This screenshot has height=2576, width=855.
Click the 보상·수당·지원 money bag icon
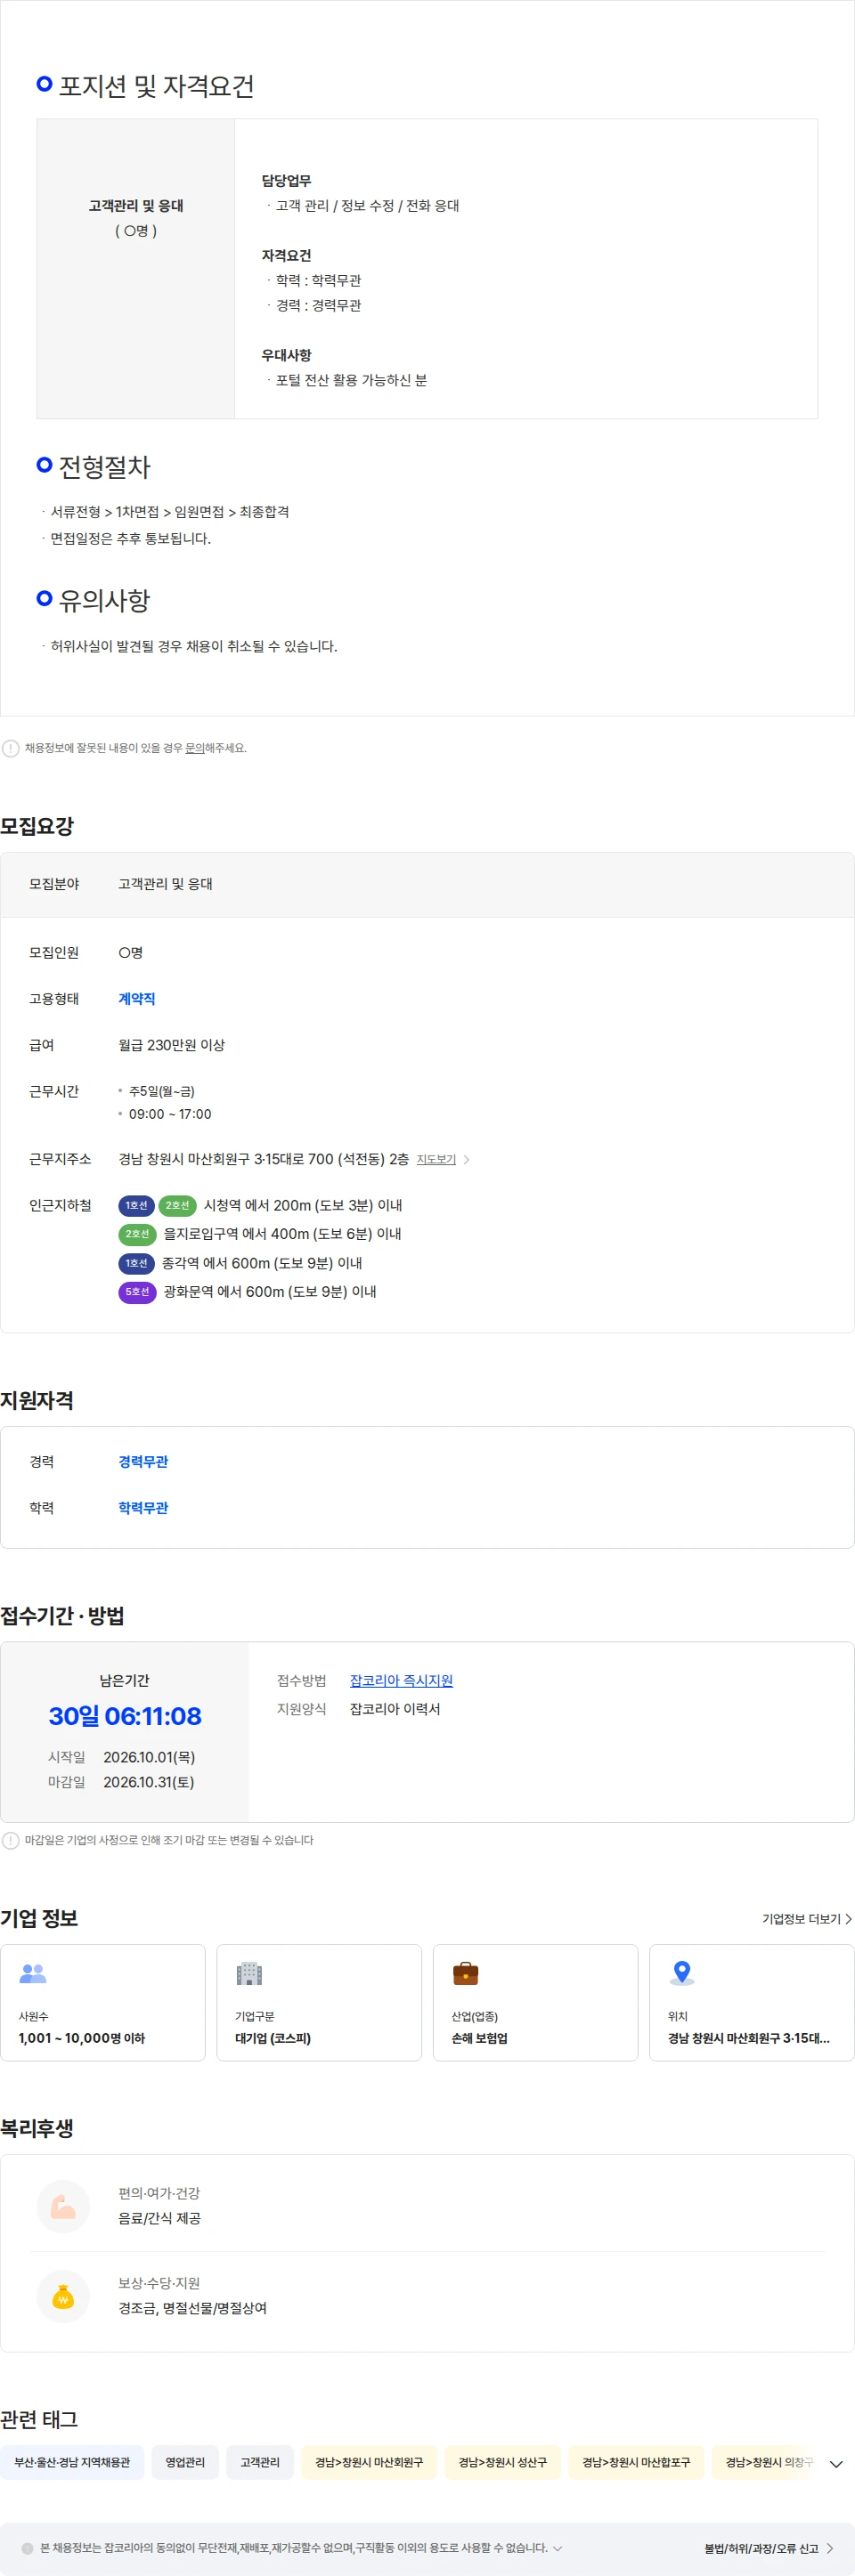(63, 2296)
